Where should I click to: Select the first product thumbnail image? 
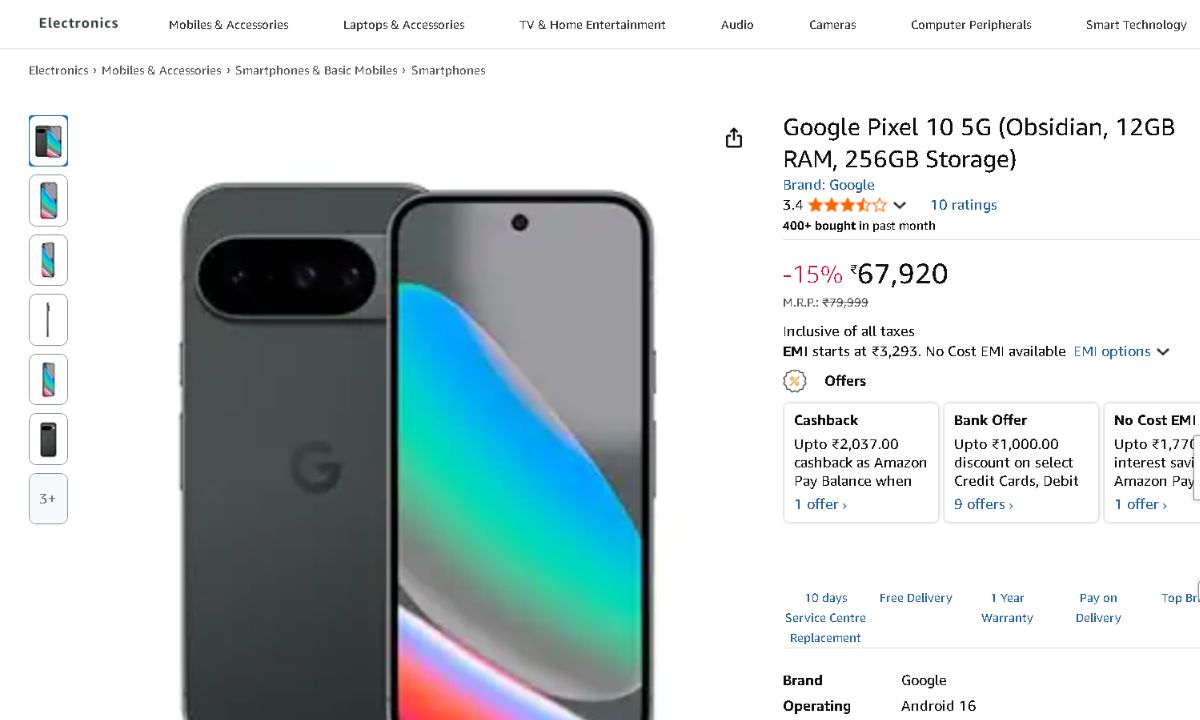[x=48, y=141]
